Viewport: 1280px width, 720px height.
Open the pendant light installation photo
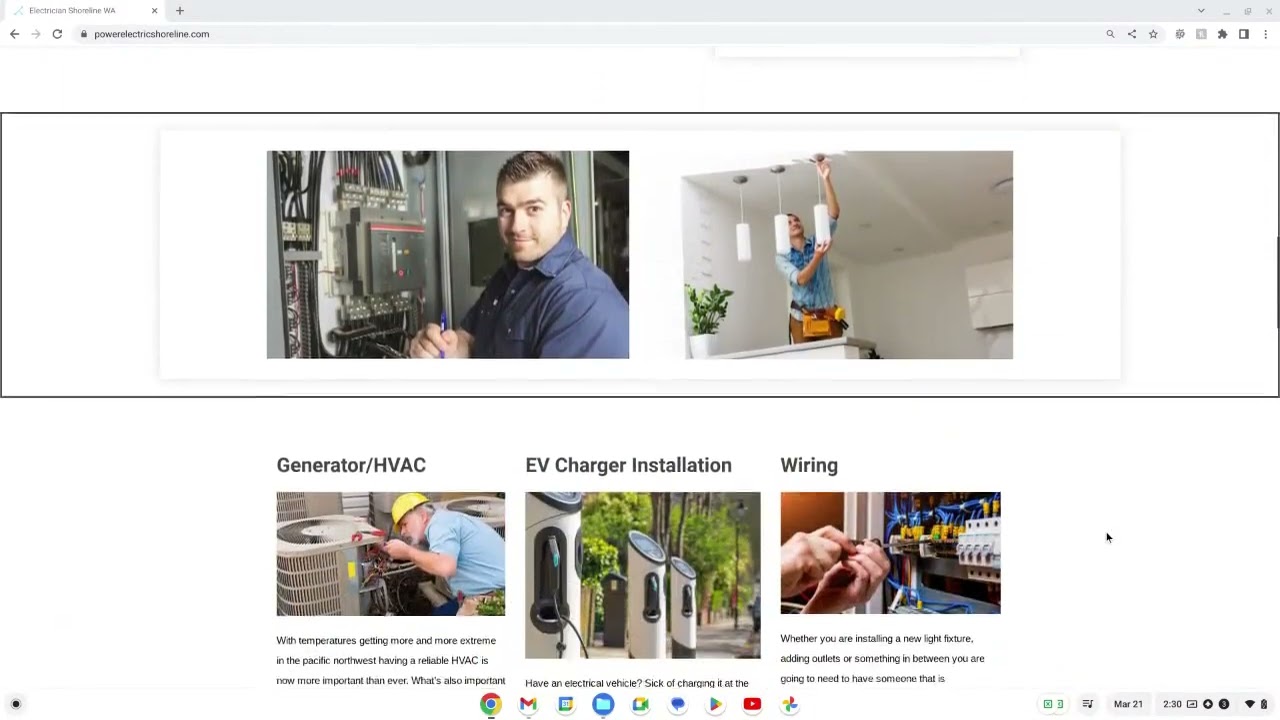coord(847,255)
